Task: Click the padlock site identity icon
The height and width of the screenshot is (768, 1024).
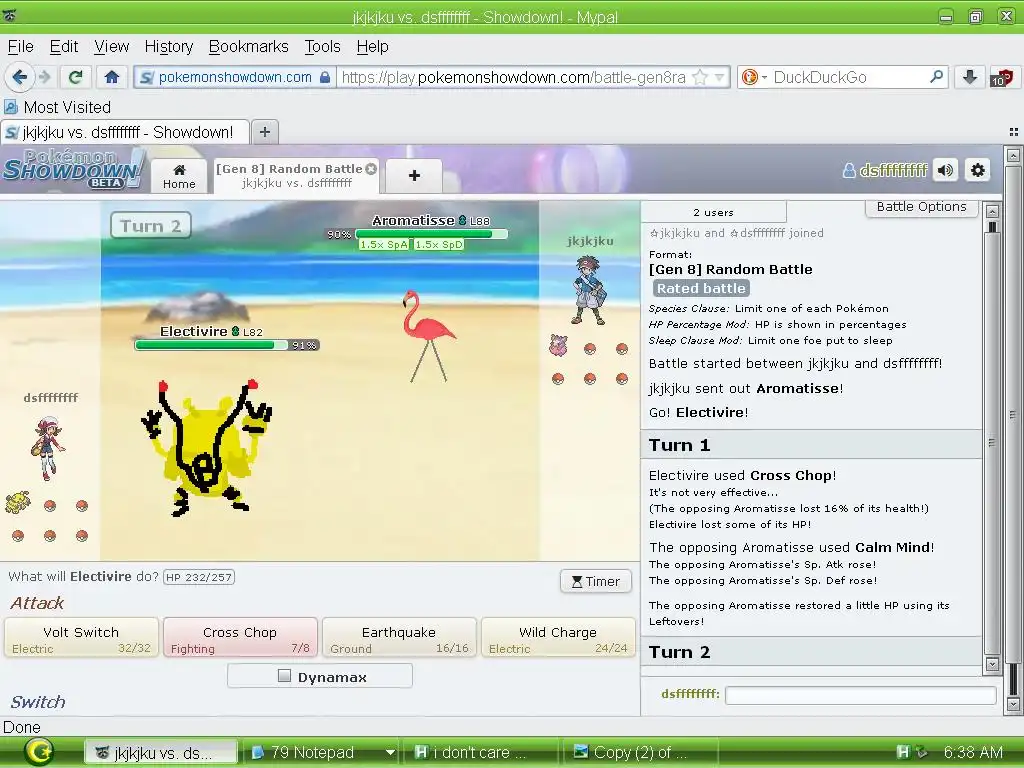Action: (325, 77)
